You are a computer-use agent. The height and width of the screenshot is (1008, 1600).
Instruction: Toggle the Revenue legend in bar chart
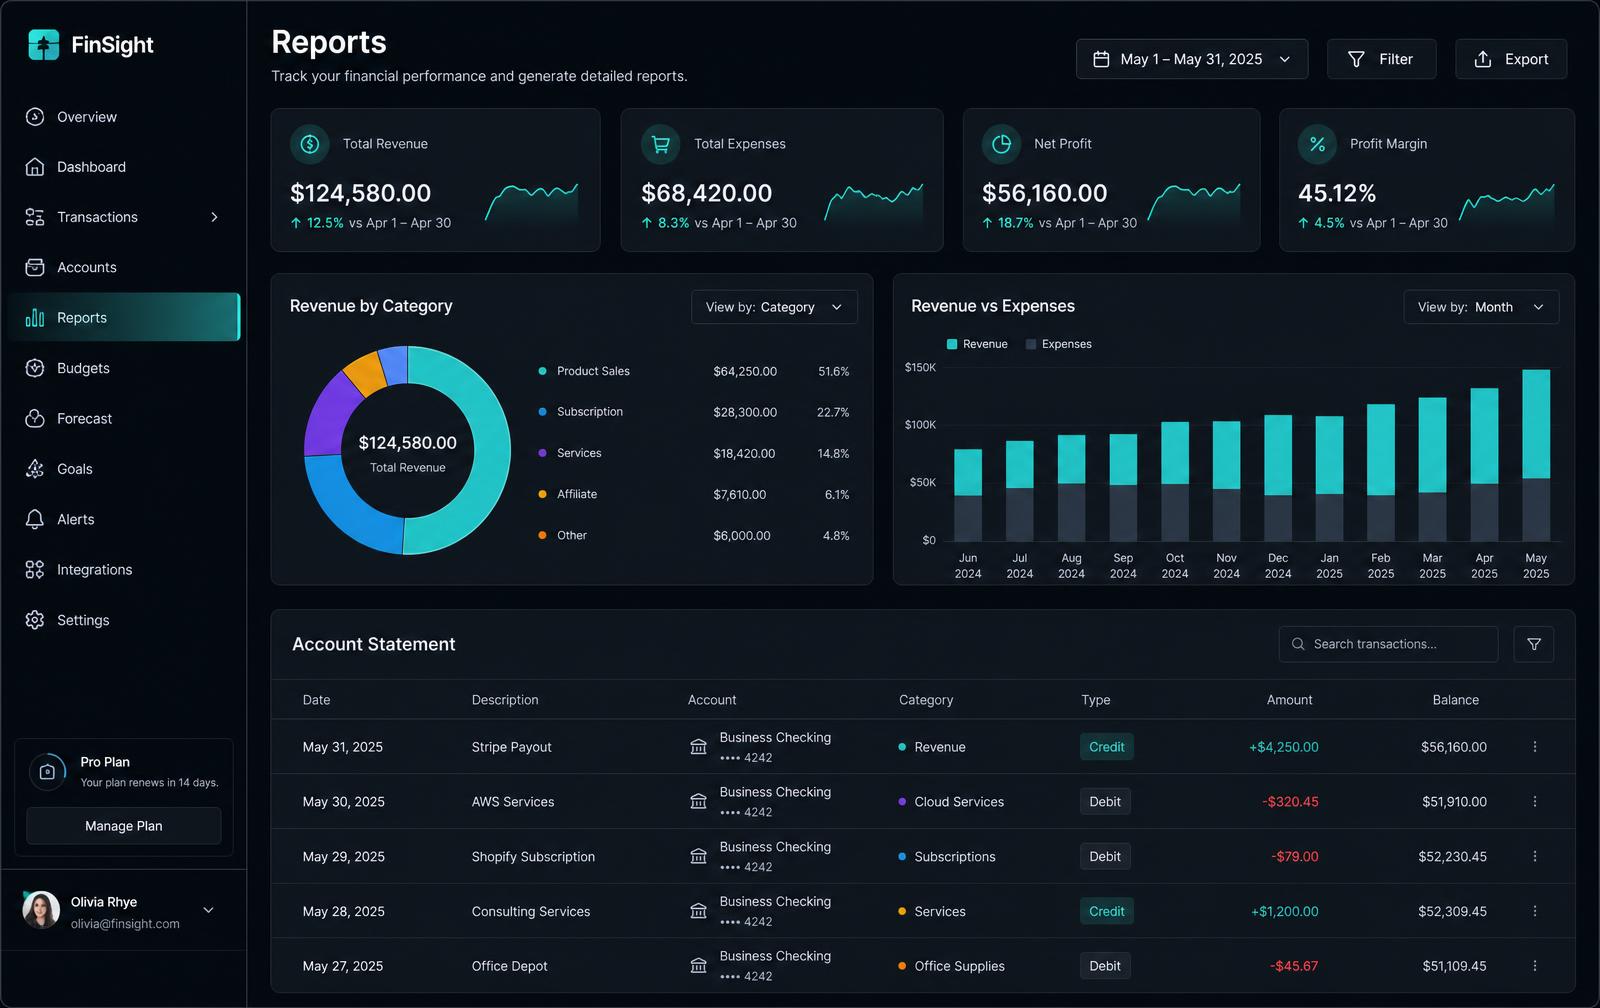pyautogui.click(x=977, y=344)
